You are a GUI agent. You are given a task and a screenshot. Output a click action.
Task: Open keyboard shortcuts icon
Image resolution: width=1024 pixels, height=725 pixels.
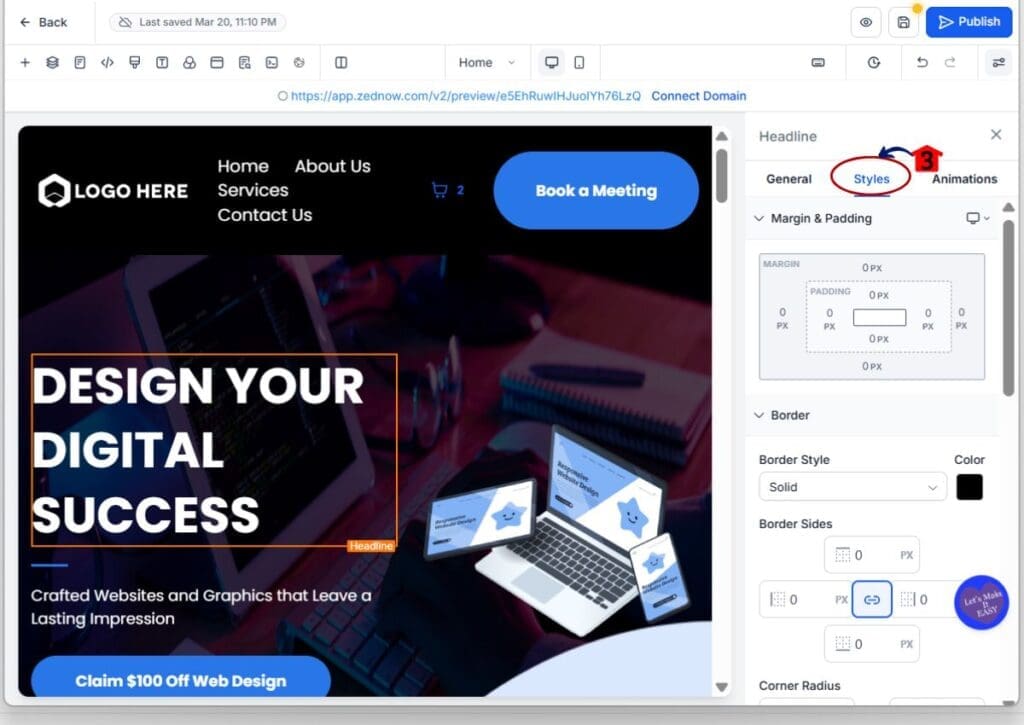click(818, 62)
